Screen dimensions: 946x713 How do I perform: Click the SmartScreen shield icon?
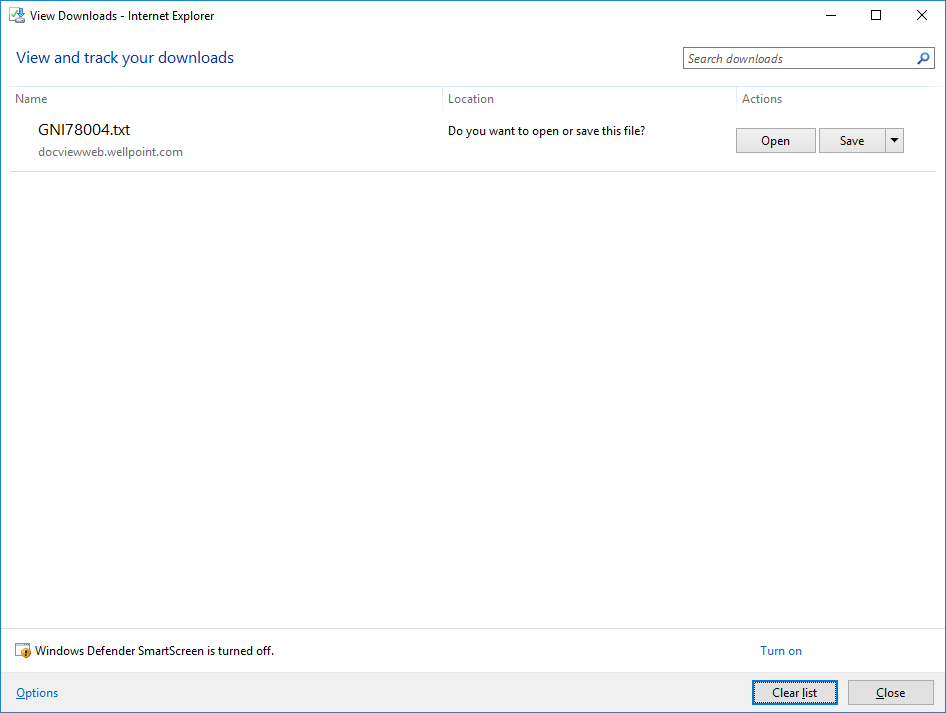coord(22,650)
